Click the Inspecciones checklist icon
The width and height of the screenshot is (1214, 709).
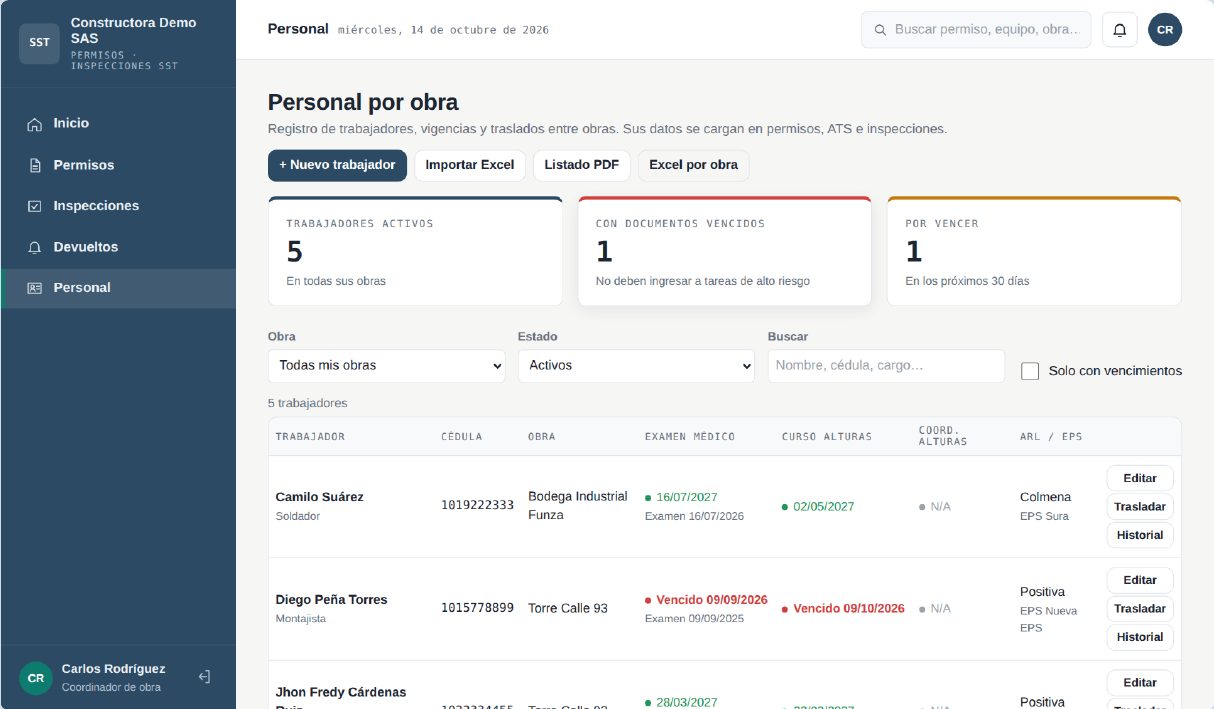click(35, 206)
